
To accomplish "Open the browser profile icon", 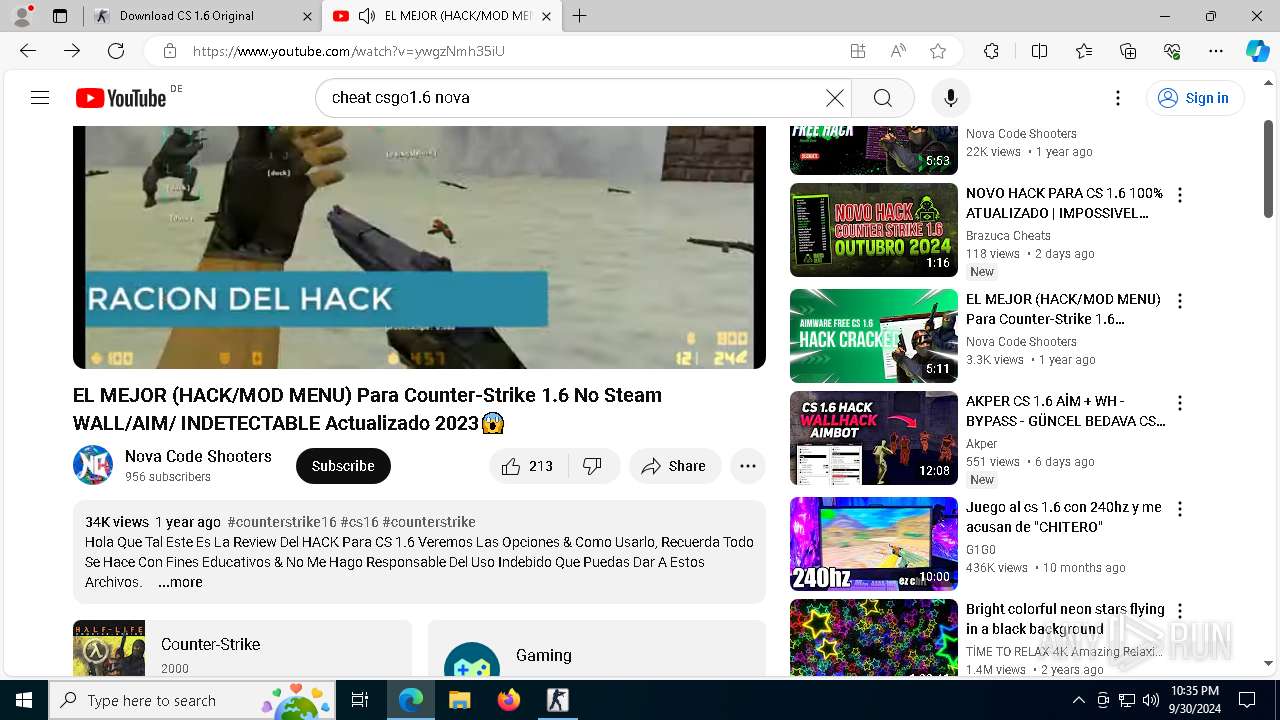I will 22,16.
